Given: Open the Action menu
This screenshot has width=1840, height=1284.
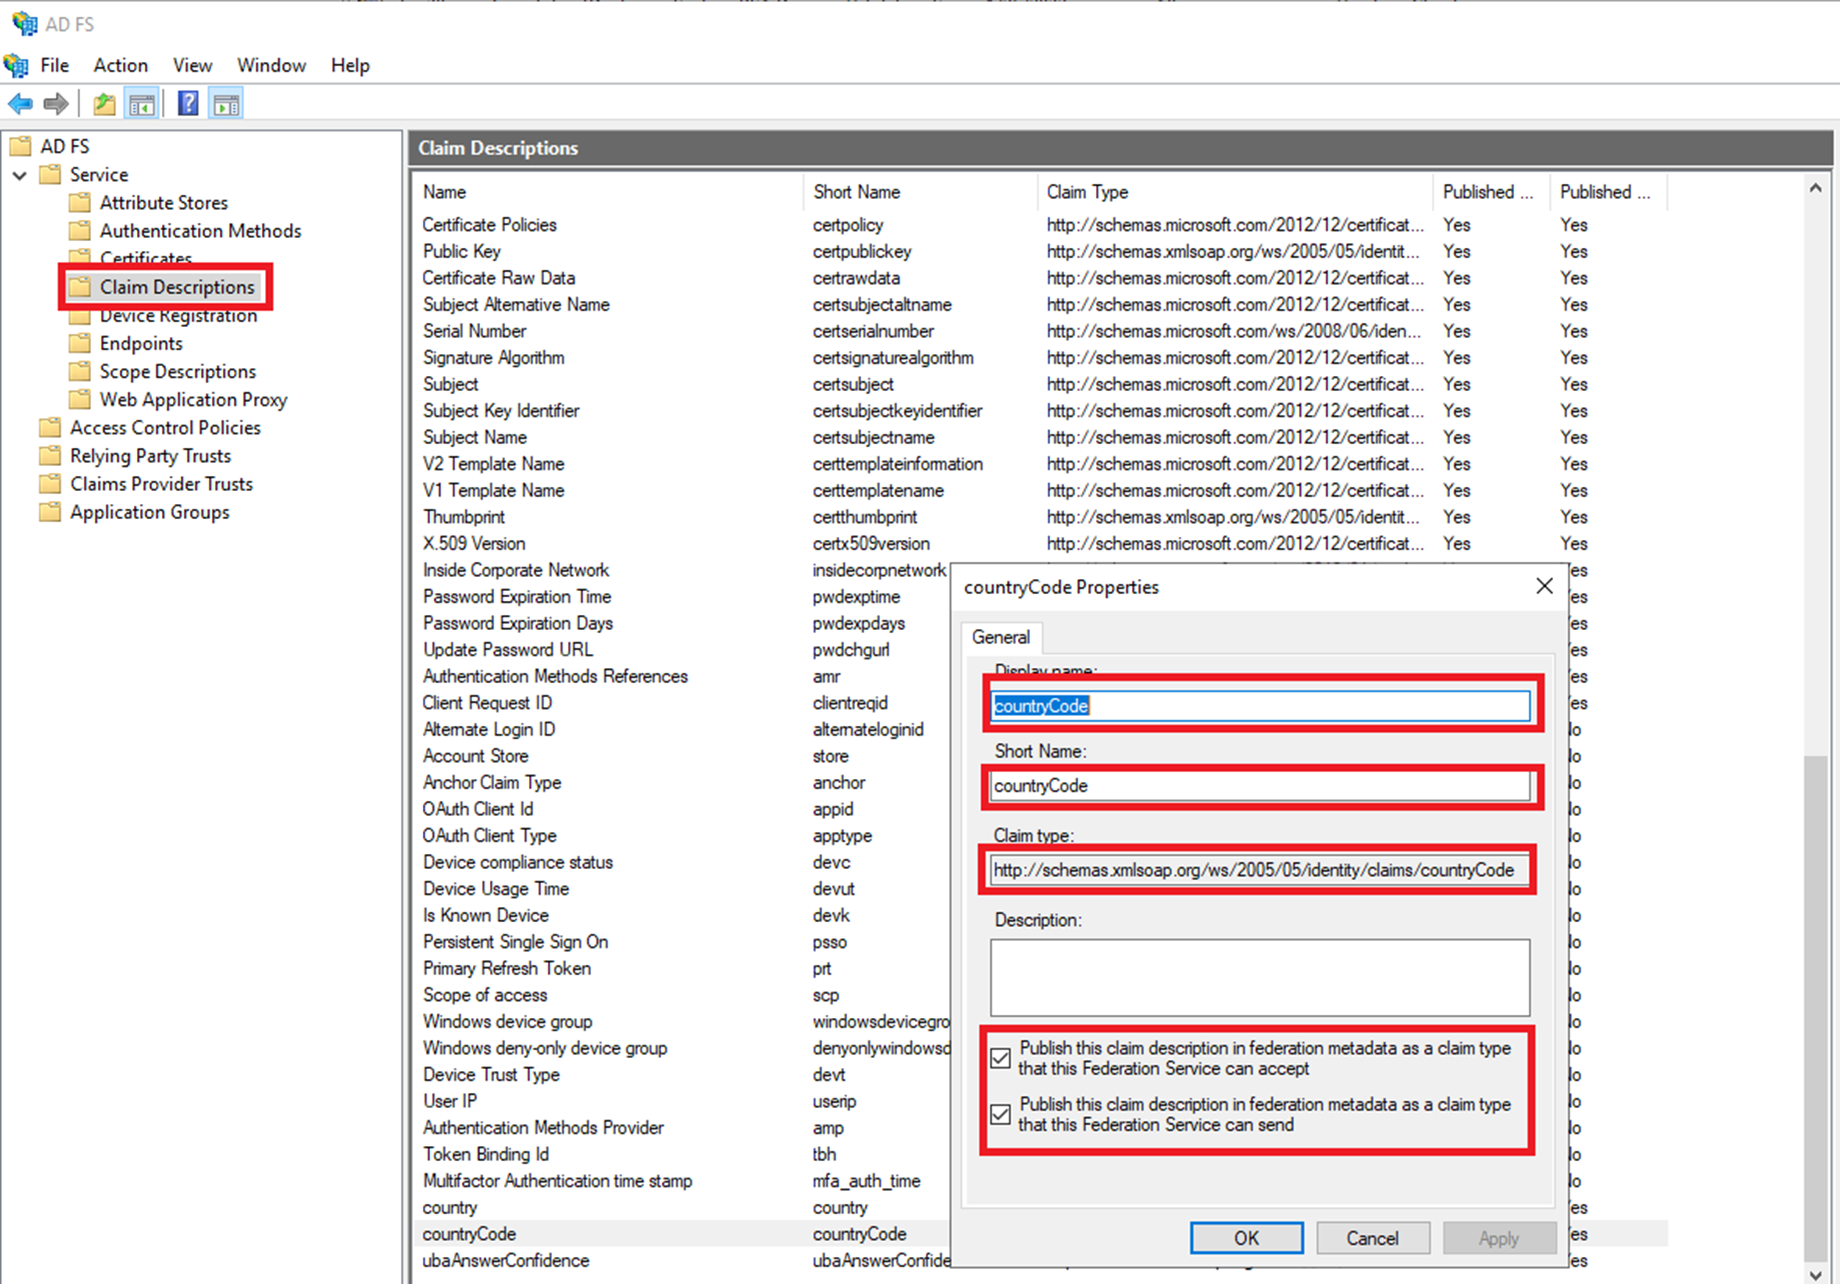Looking at the screenshot, I should click(x=120, y=65).
